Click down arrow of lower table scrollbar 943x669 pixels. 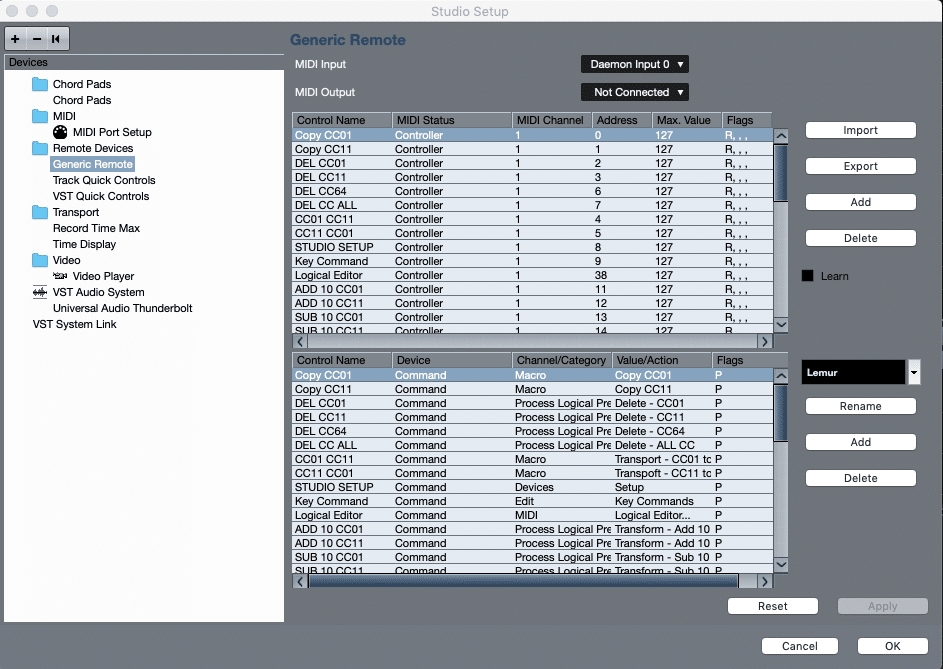(x=781, y=565)
